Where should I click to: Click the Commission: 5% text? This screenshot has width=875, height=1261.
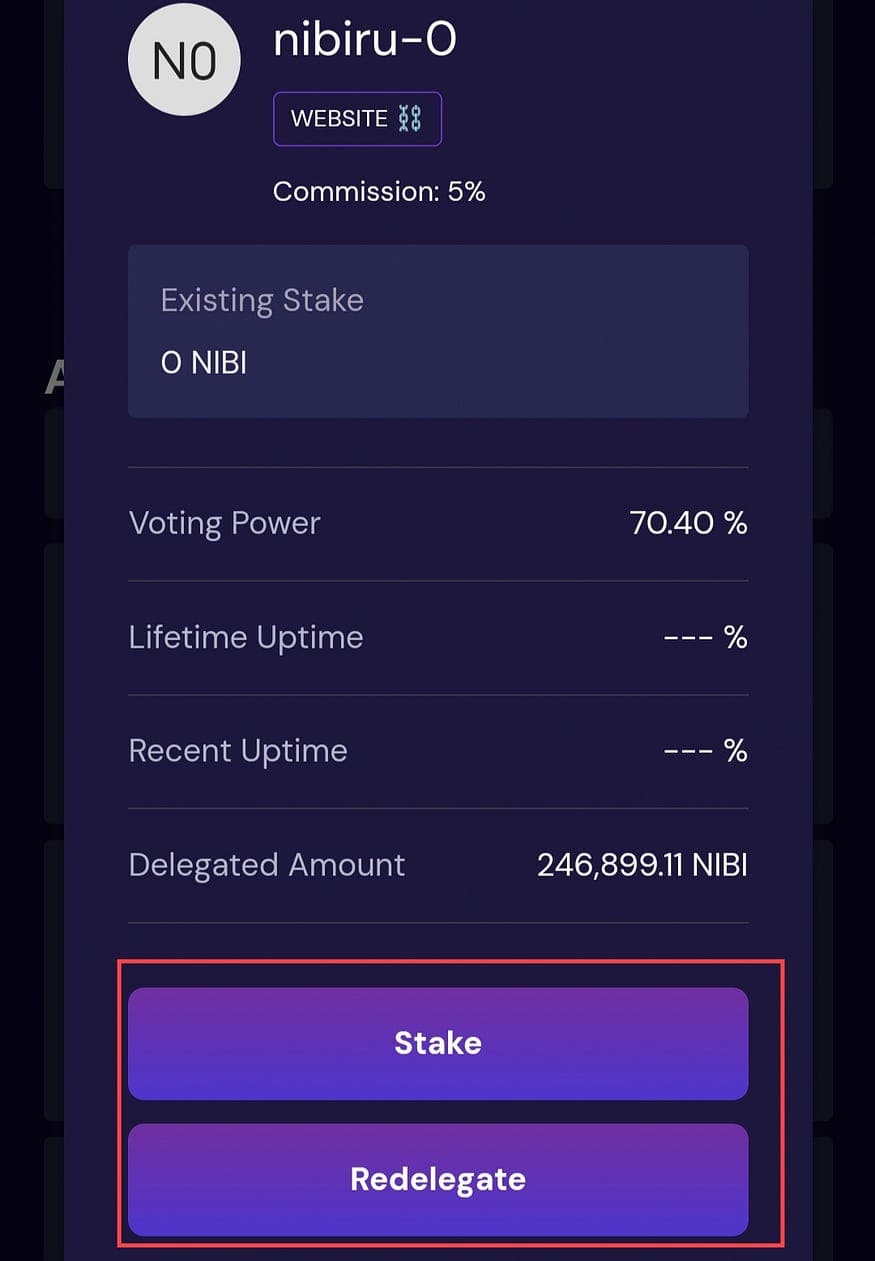379,191
